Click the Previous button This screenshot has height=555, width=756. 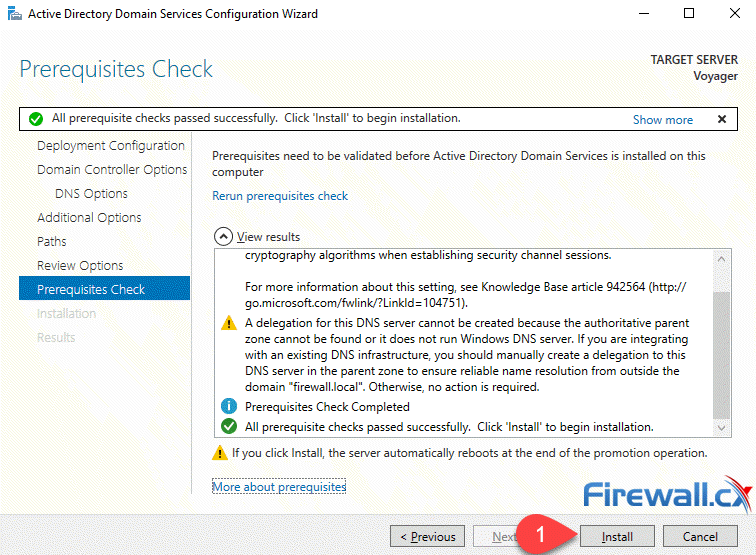427,536
